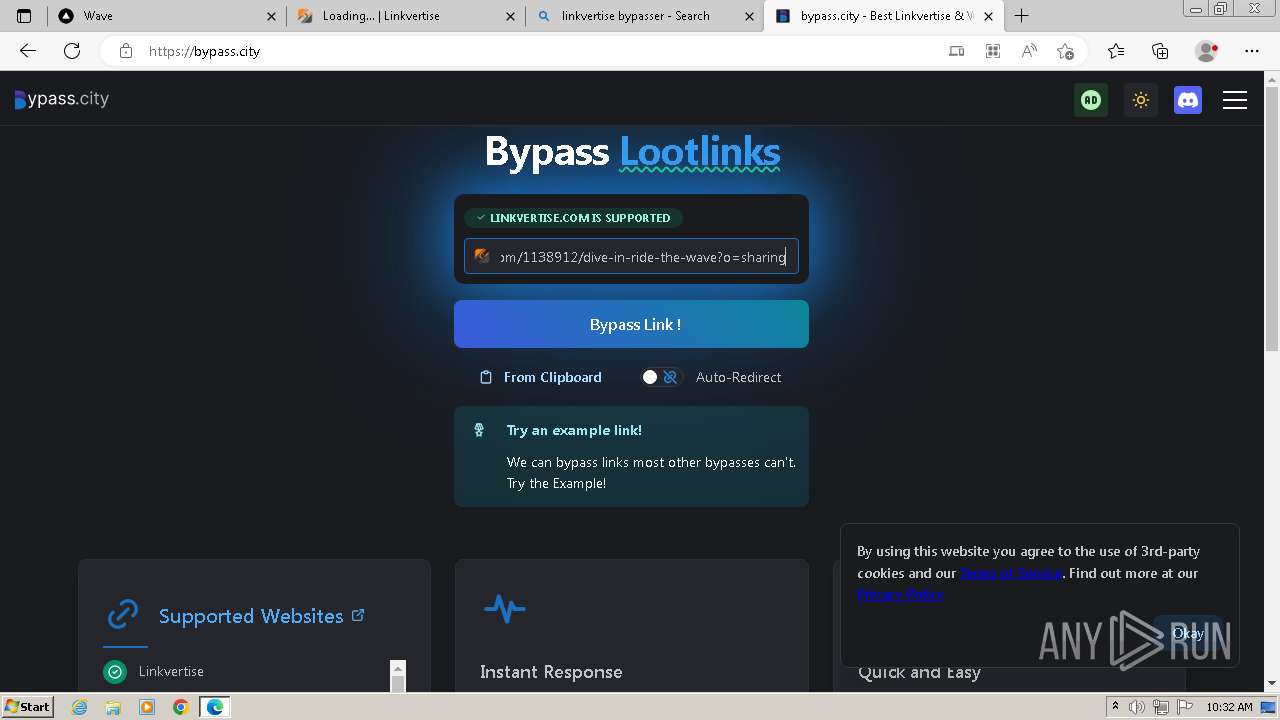This screenshot has height=720, width=1280.
Task: Click the bypass.city logo
Action: tap(62, 99)
